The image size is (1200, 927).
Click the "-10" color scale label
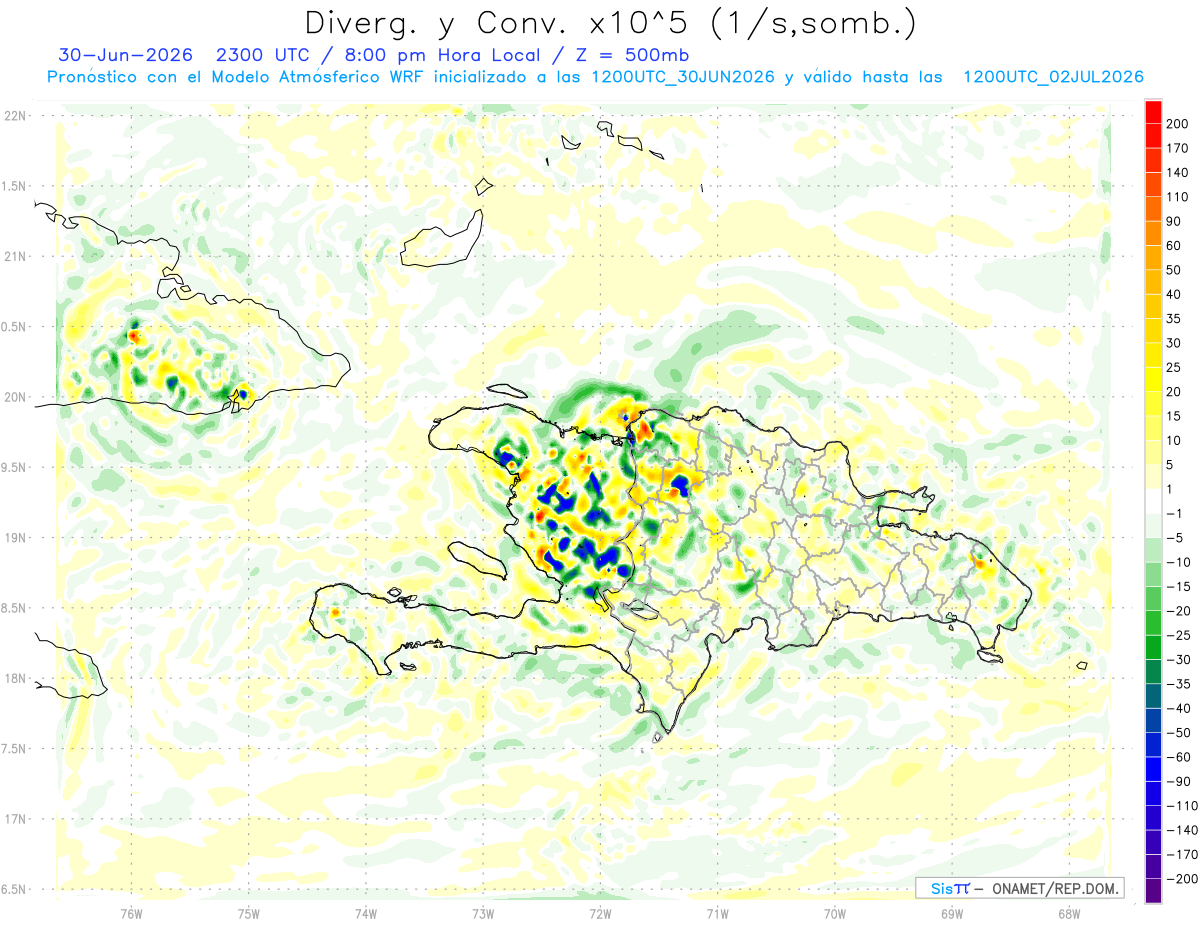pos(1179,562)
